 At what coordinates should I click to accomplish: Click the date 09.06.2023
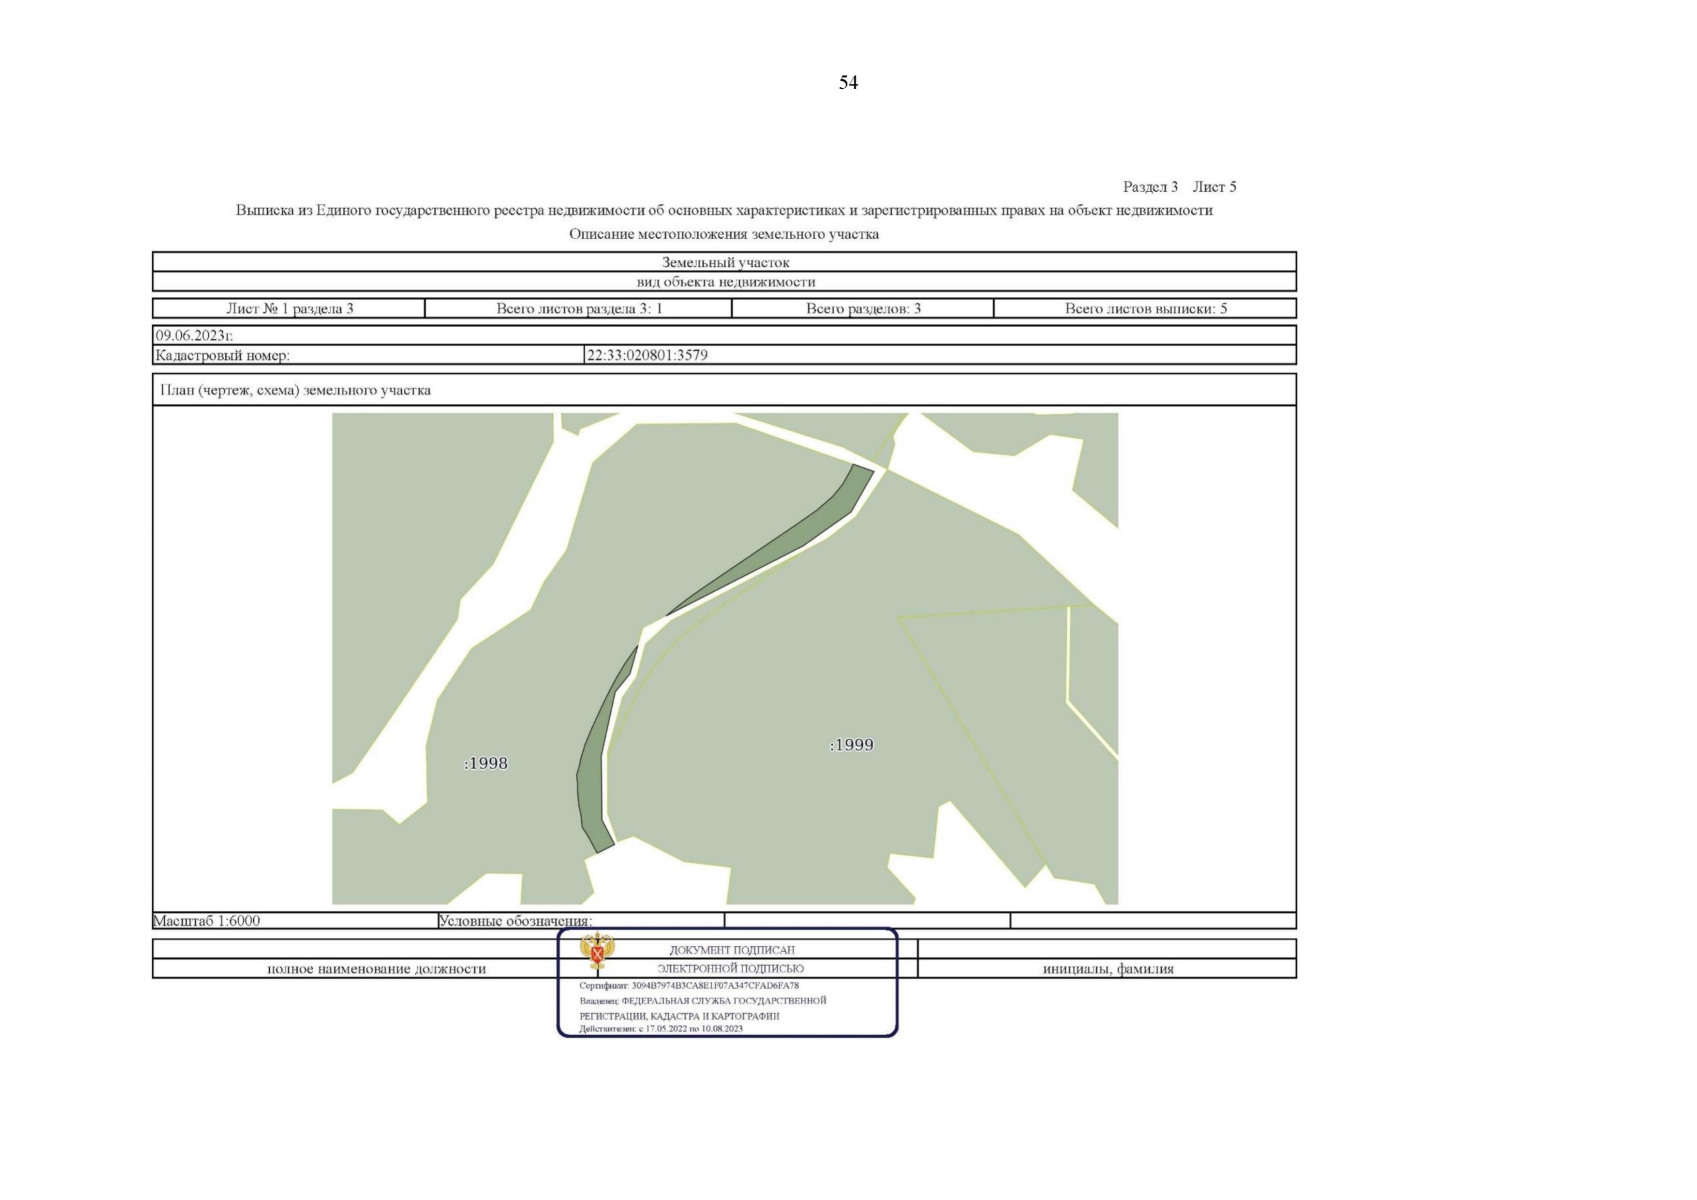tap(194, 335)
